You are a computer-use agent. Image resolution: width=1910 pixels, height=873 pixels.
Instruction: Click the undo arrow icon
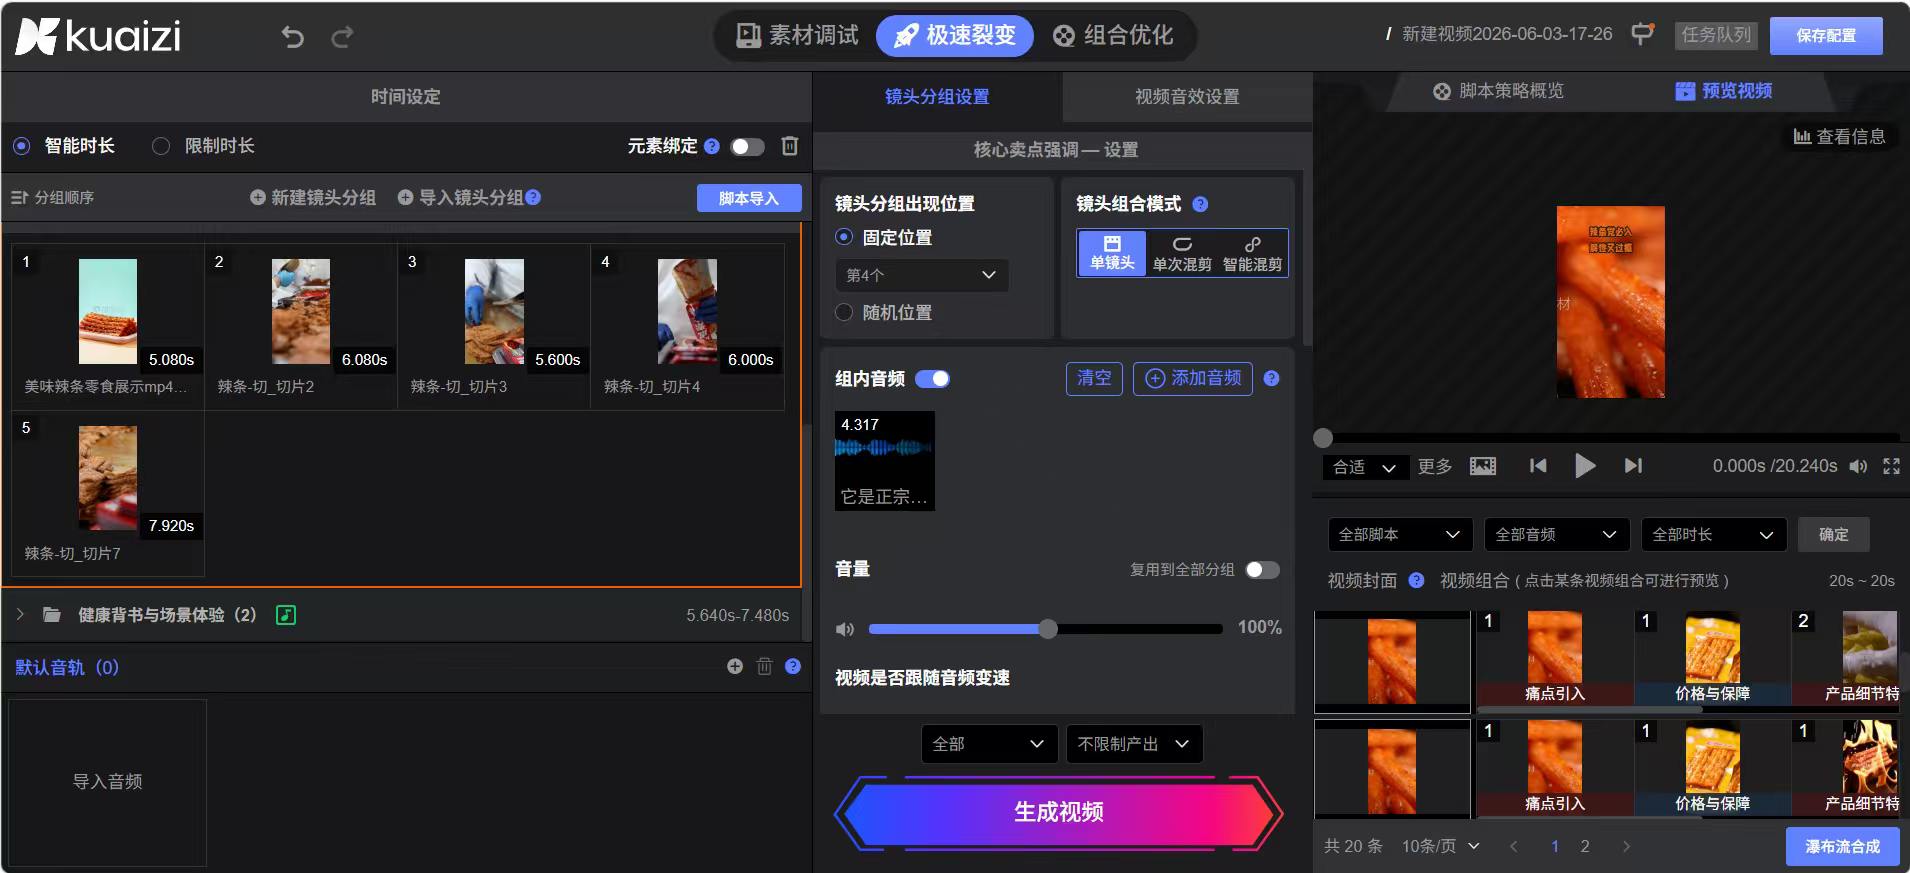292,37
